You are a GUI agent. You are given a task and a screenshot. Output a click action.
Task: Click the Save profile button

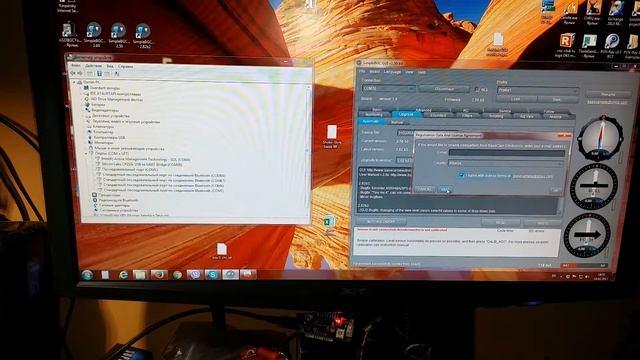pos(557,100)
